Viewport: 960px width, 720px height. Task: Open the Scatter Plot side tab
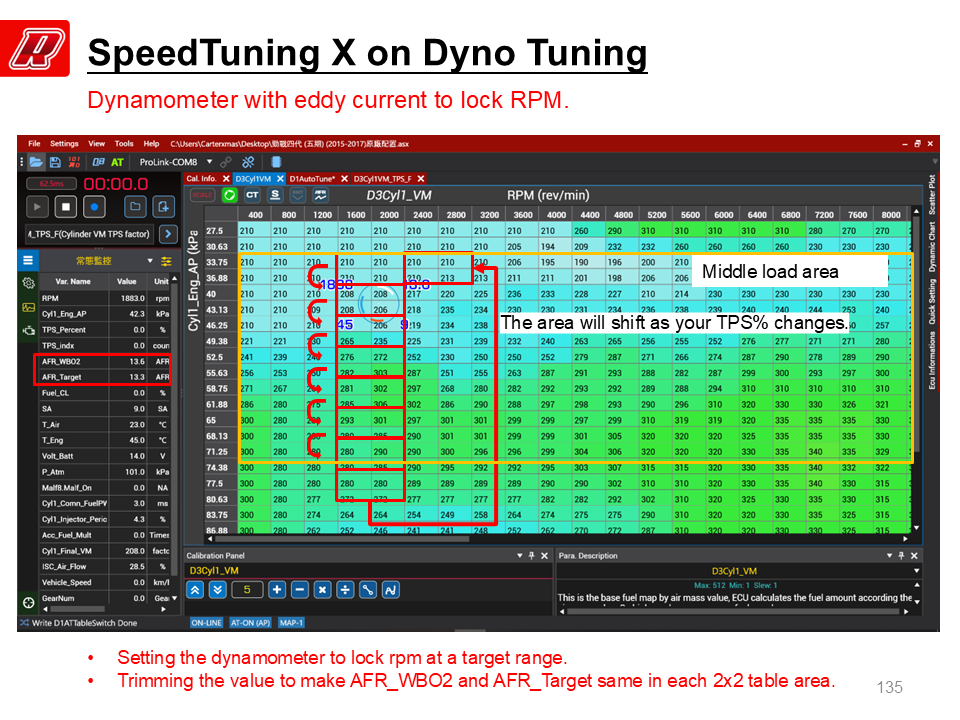[x=932, y=195]
